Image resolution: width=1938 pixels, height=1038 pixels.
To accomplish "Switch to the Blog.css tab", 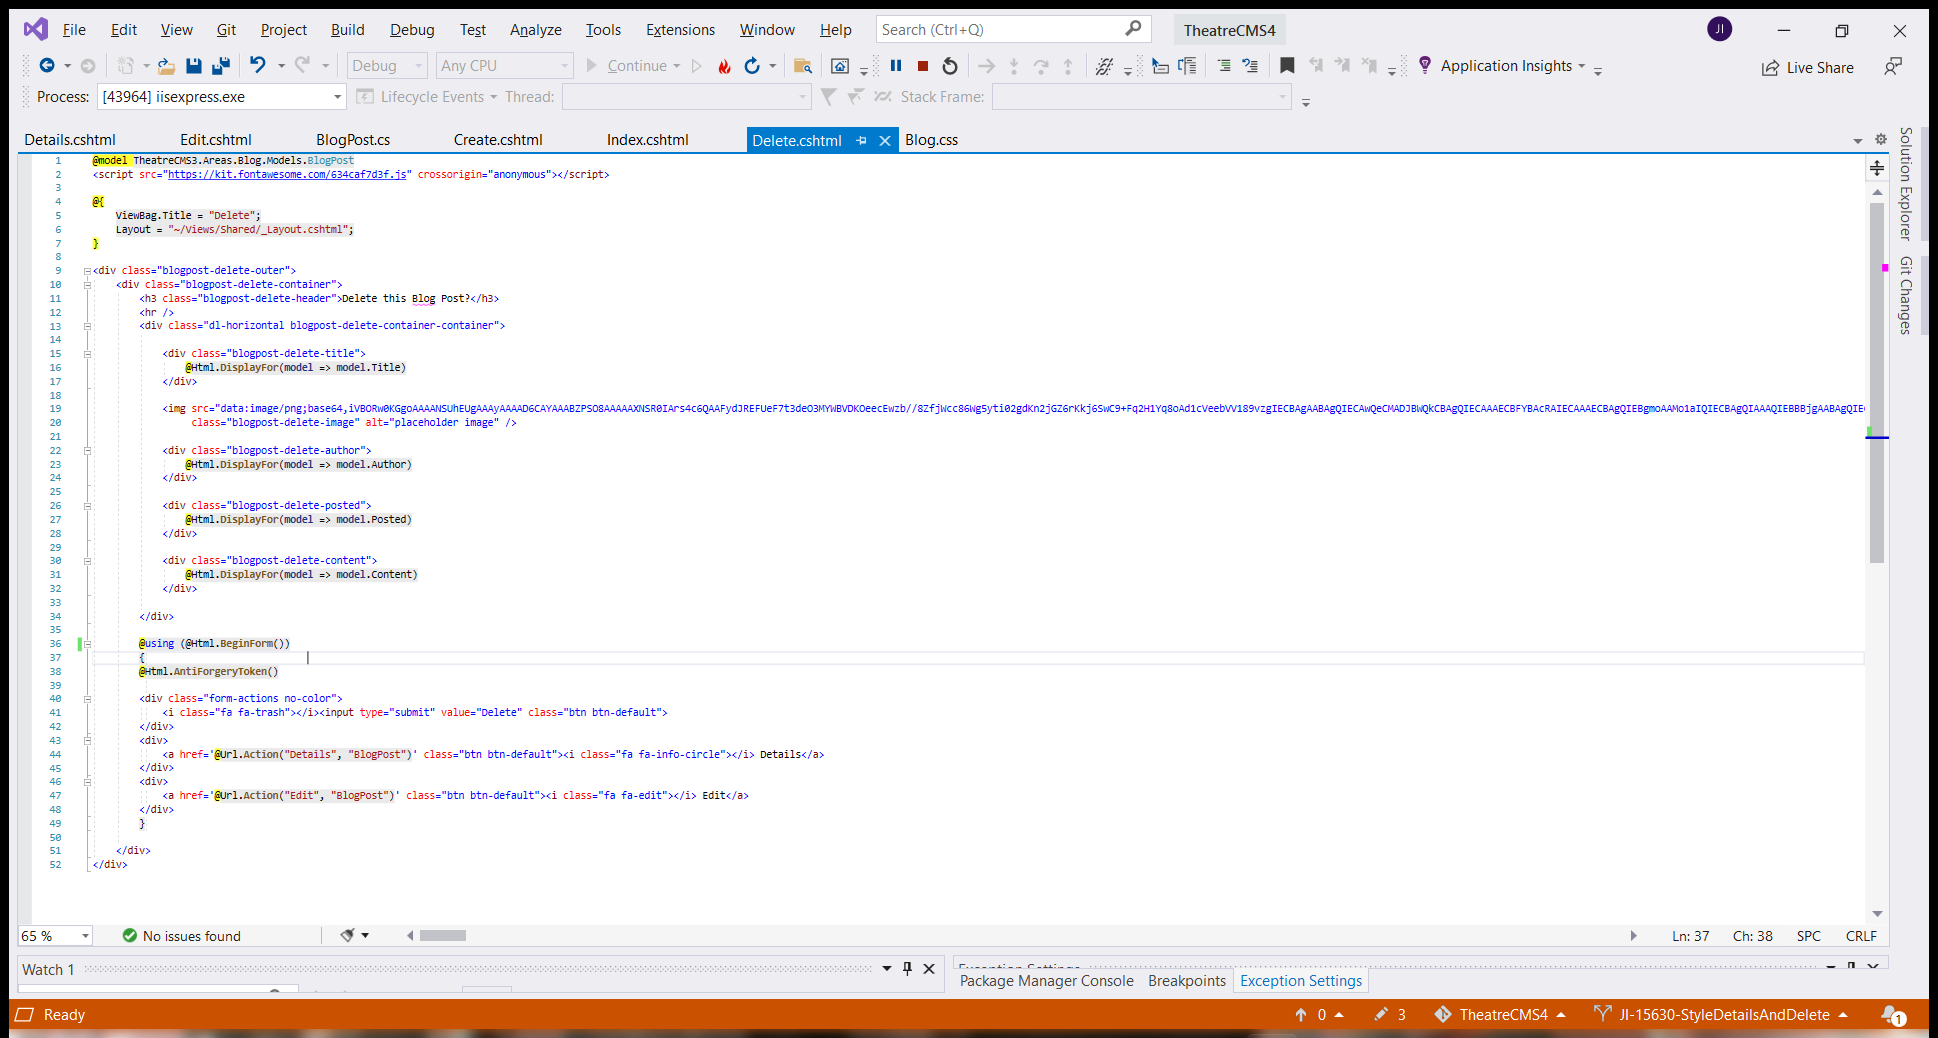I will 931,140.
